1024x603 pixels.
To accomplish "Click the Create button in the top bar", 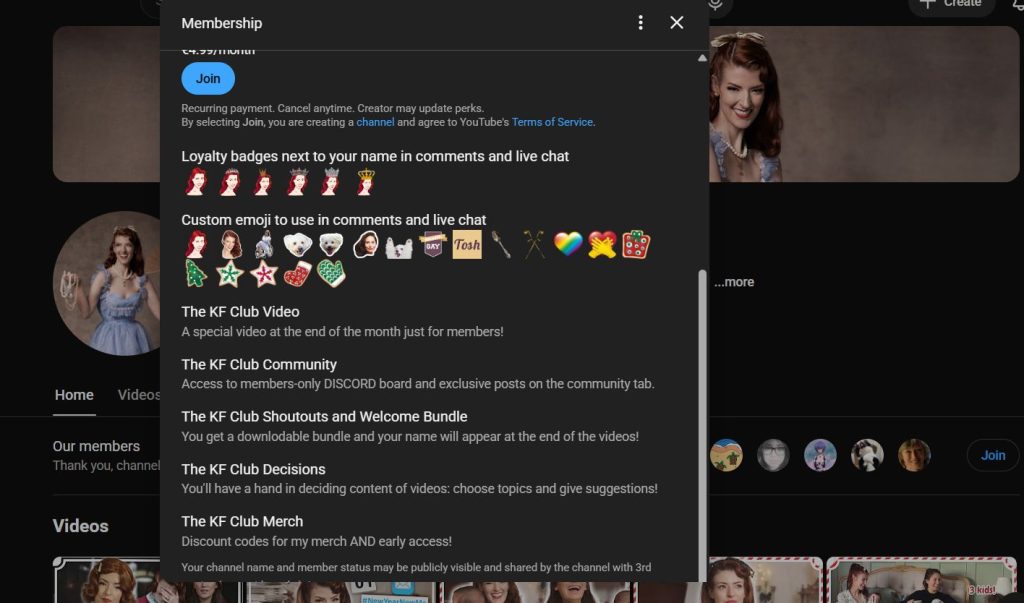I will coord(951,4).
